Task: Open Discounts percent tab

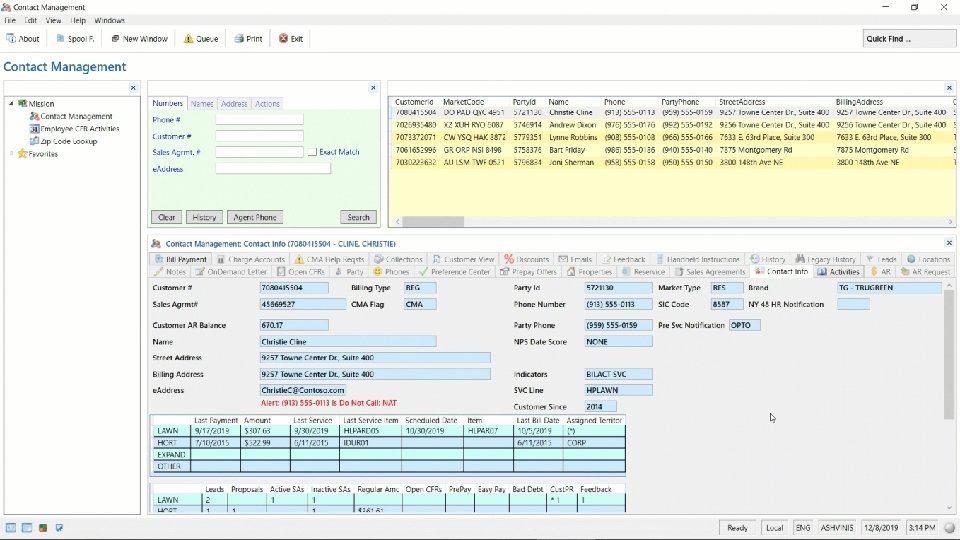Action: 527,259
